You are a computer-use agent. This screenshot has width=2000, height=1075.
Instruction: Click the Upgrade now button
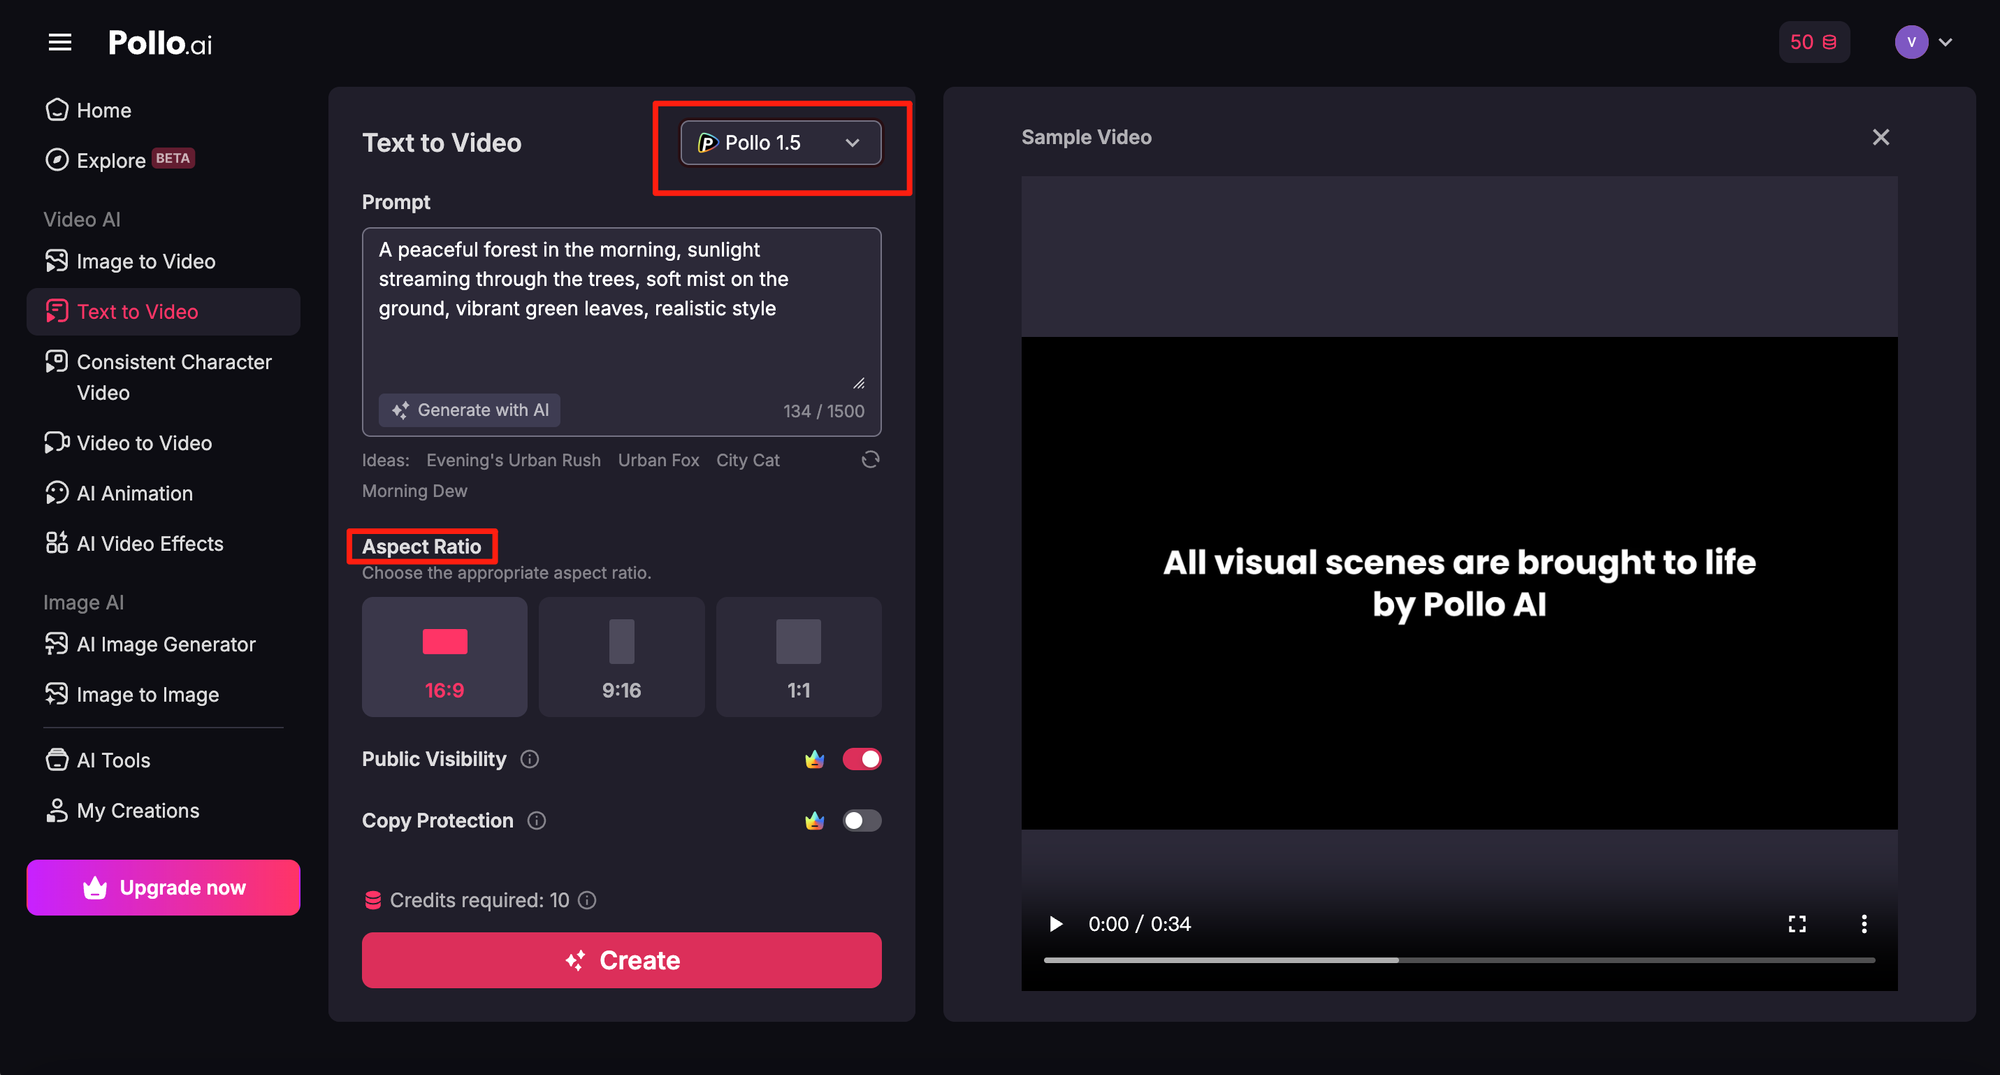click(163, 887)
